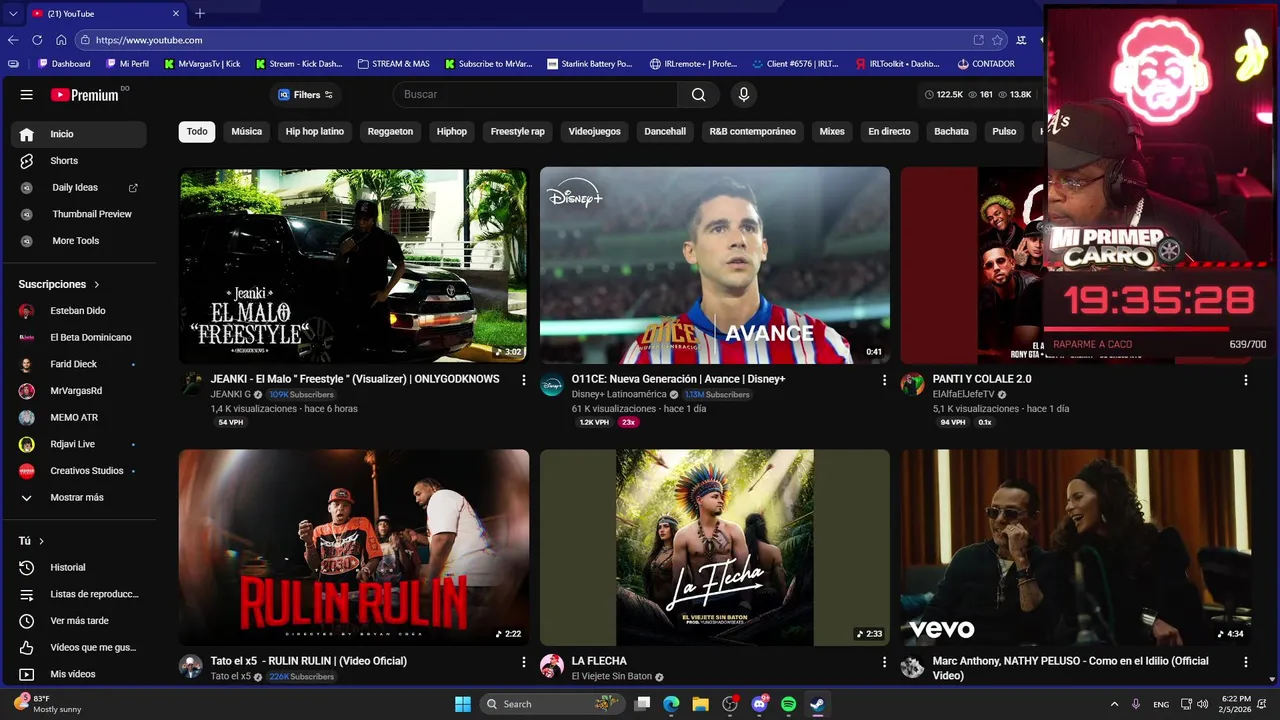Open options menu for RULIN RULIN video
Screen dimensions: 1280x720
523,662
